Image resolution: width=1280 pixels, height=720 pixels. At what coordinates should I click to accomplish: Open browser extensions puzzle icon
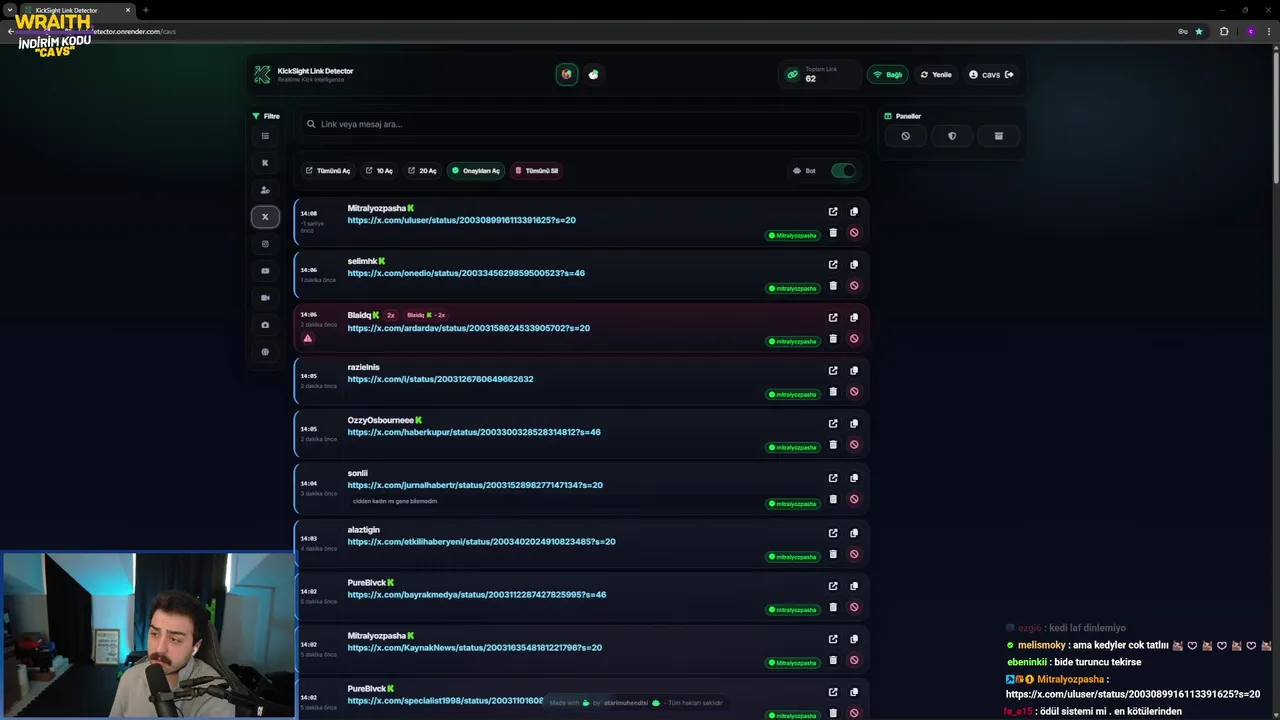[x=1224, y=31]
